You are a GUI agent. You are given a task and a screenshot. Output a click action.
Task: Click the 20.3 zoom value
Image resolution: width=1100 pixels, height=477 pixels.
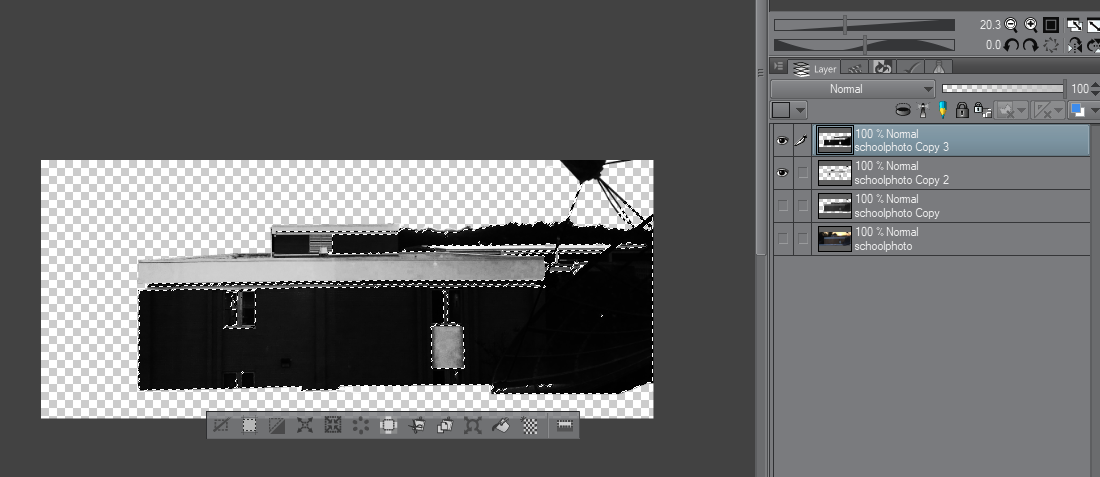pyautogui.click(x=990, y=25)
